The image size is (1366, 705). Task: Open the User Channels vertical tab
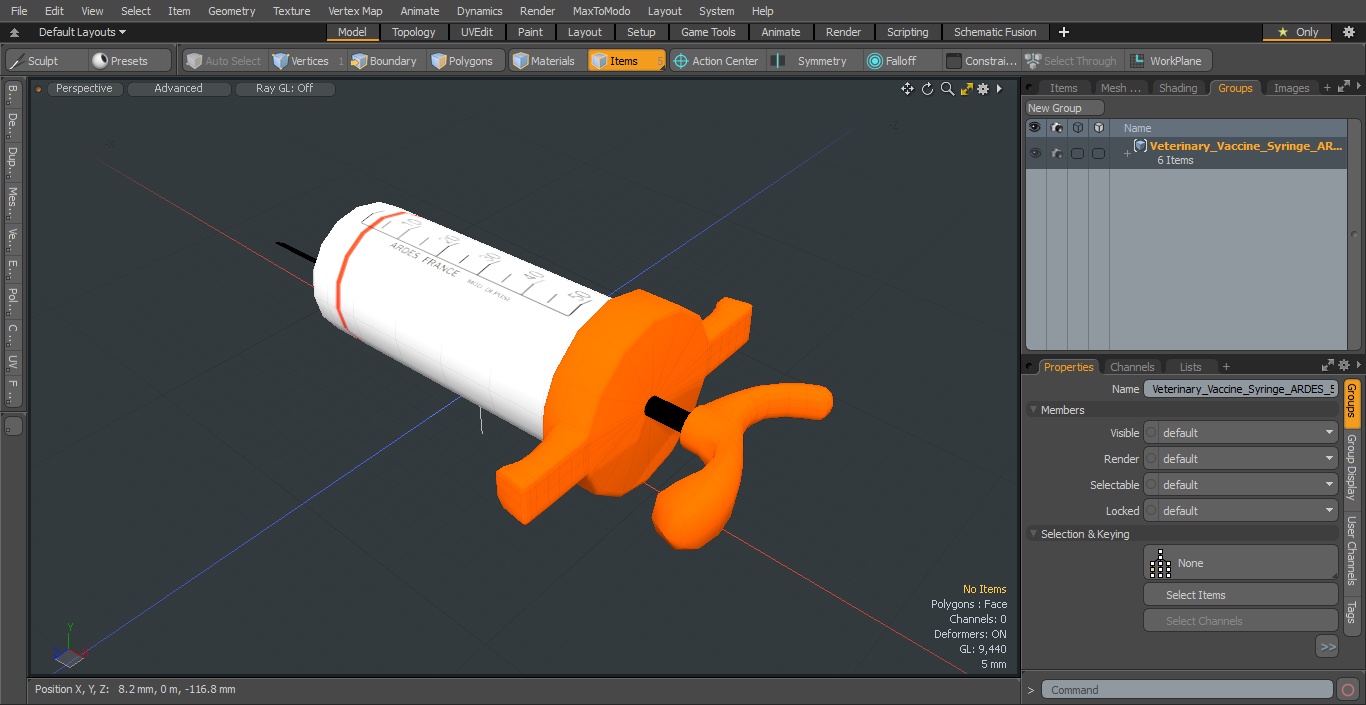[x=1351, y=551]
